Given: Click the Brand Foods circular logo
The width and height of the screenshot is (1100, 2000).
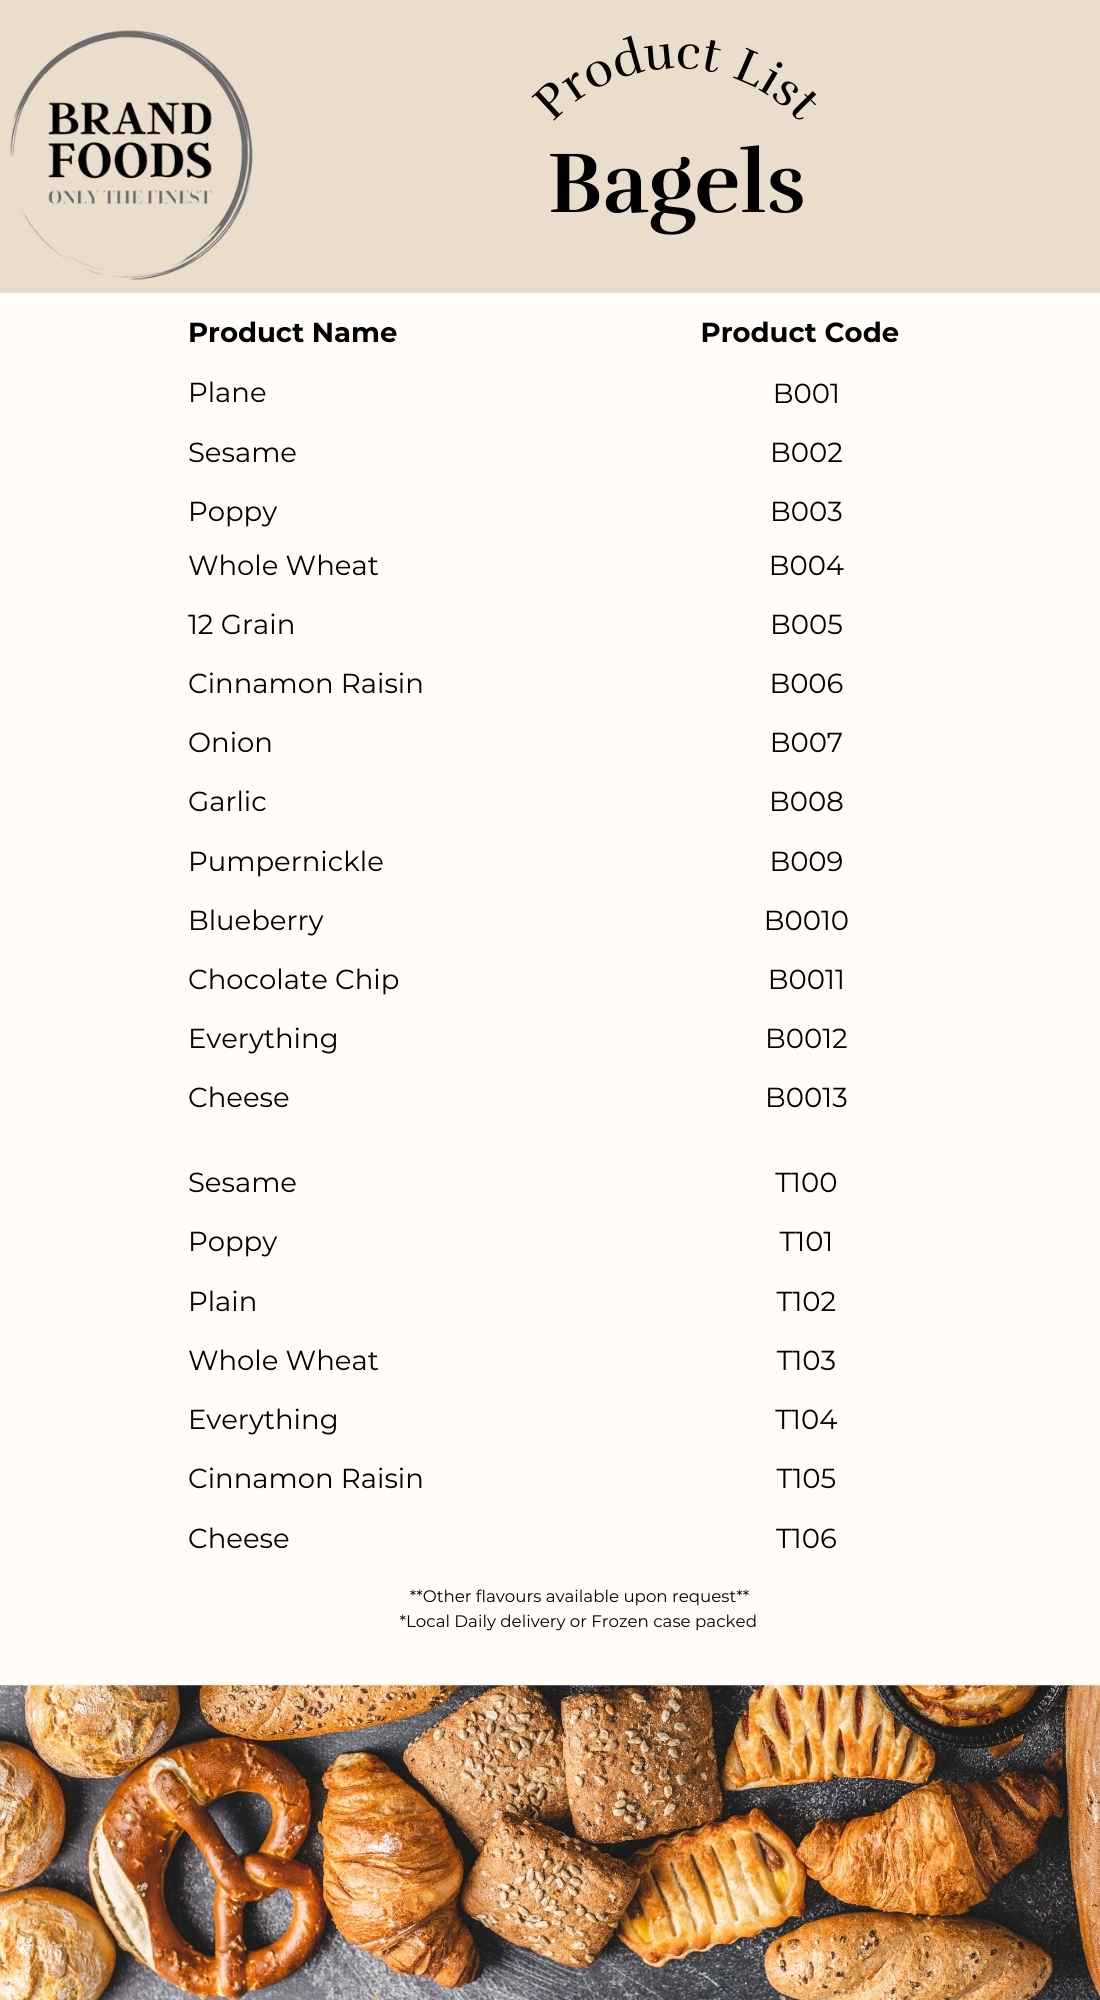Looking at the screenshot, I should [130, 155].
